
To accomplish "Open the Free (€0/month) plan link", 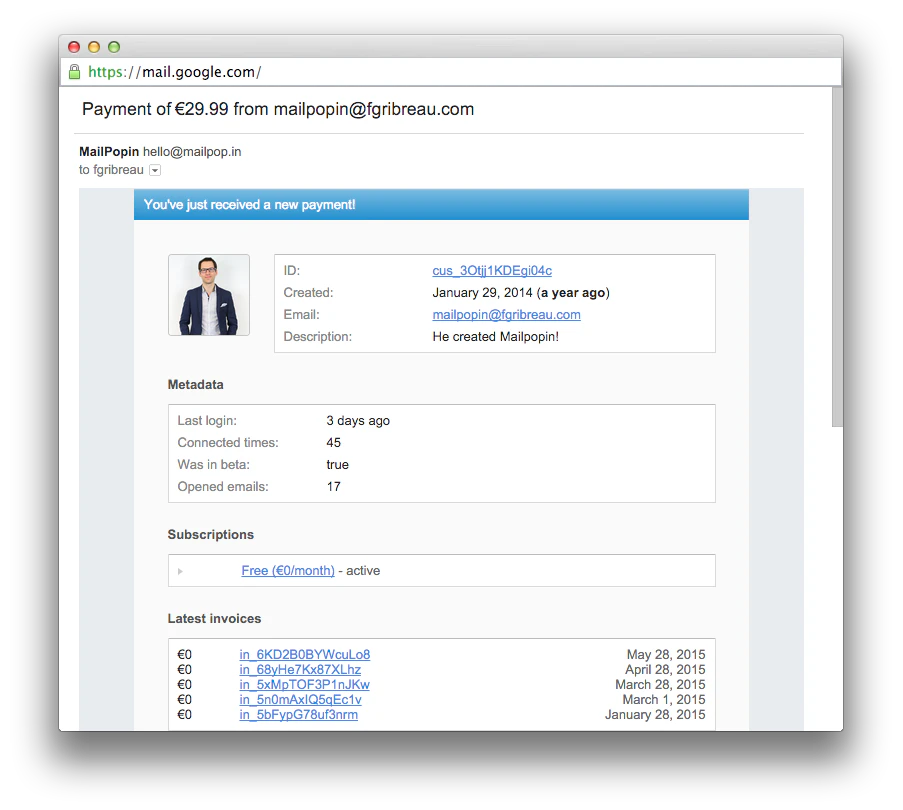I will [288, 571].
